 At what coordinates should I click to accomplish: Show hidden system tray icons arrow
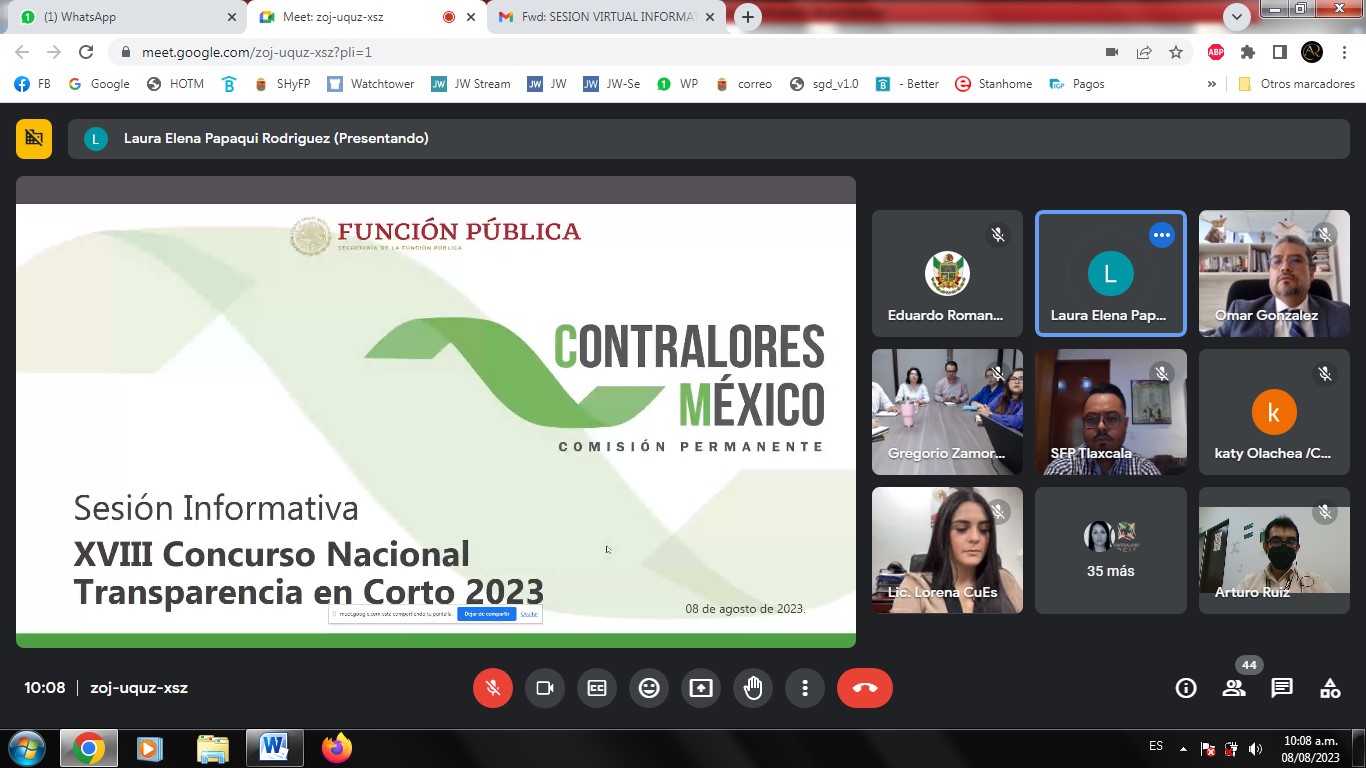1184,748
